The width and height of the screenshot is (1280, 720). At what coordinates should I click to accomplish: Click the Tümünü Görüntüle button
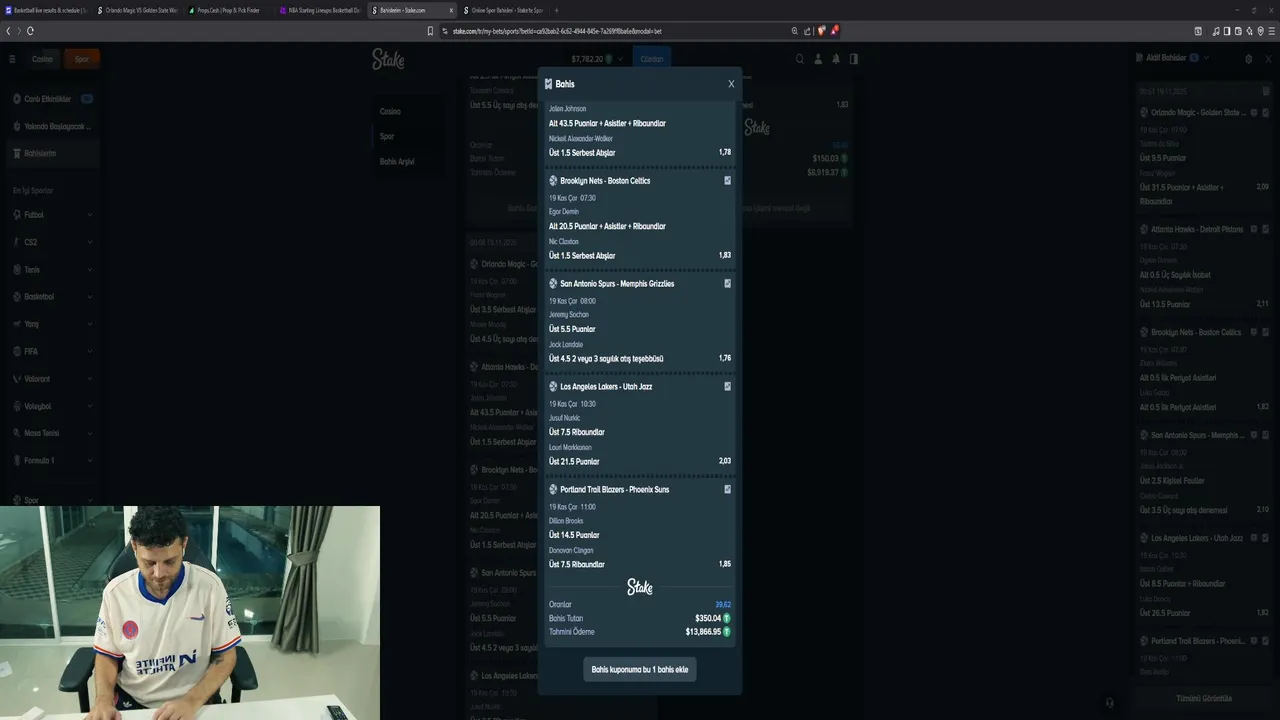[x=1204, y=698]
